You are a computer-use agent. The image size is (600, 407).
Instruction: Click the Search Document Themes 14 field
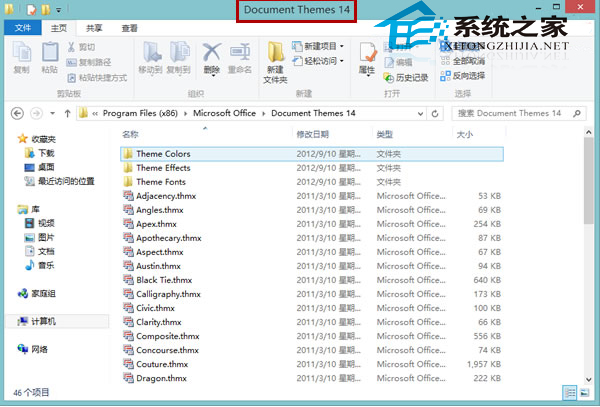[518, 114]
